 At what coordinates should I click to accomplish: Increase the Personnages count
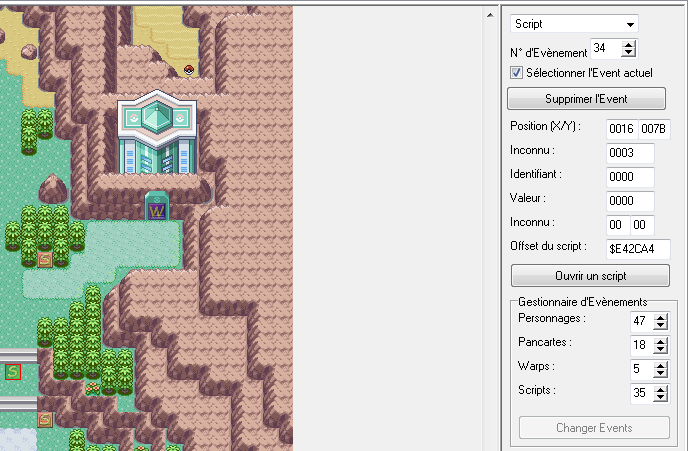click(x=660, y=317)
